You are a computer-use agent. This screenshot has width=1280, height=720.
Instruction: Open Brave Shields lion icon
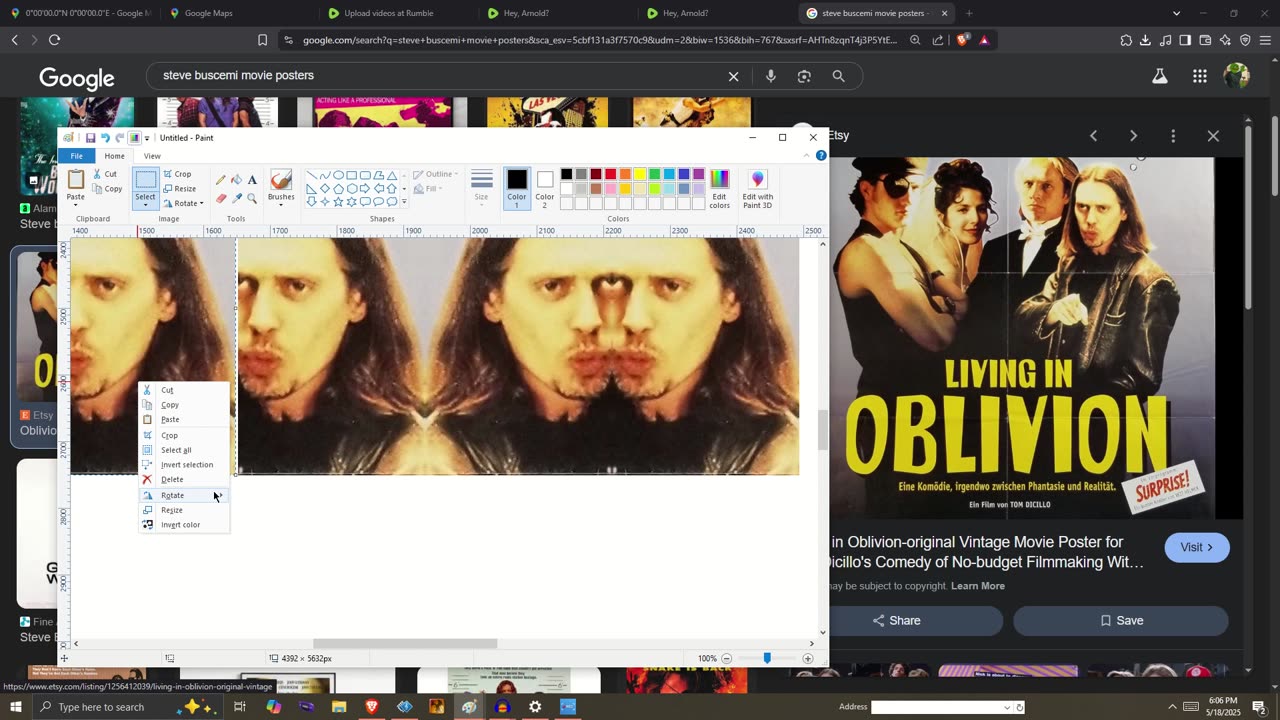coord(963,40)
